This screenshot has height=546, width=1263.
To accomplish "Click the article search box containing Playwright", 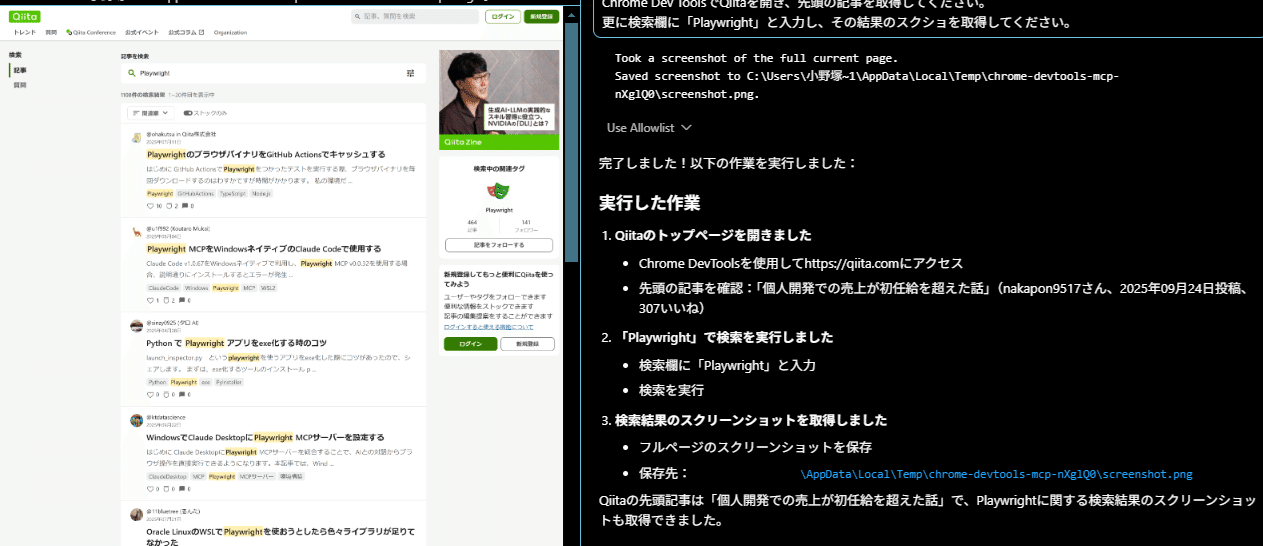I will coord(273,73).
